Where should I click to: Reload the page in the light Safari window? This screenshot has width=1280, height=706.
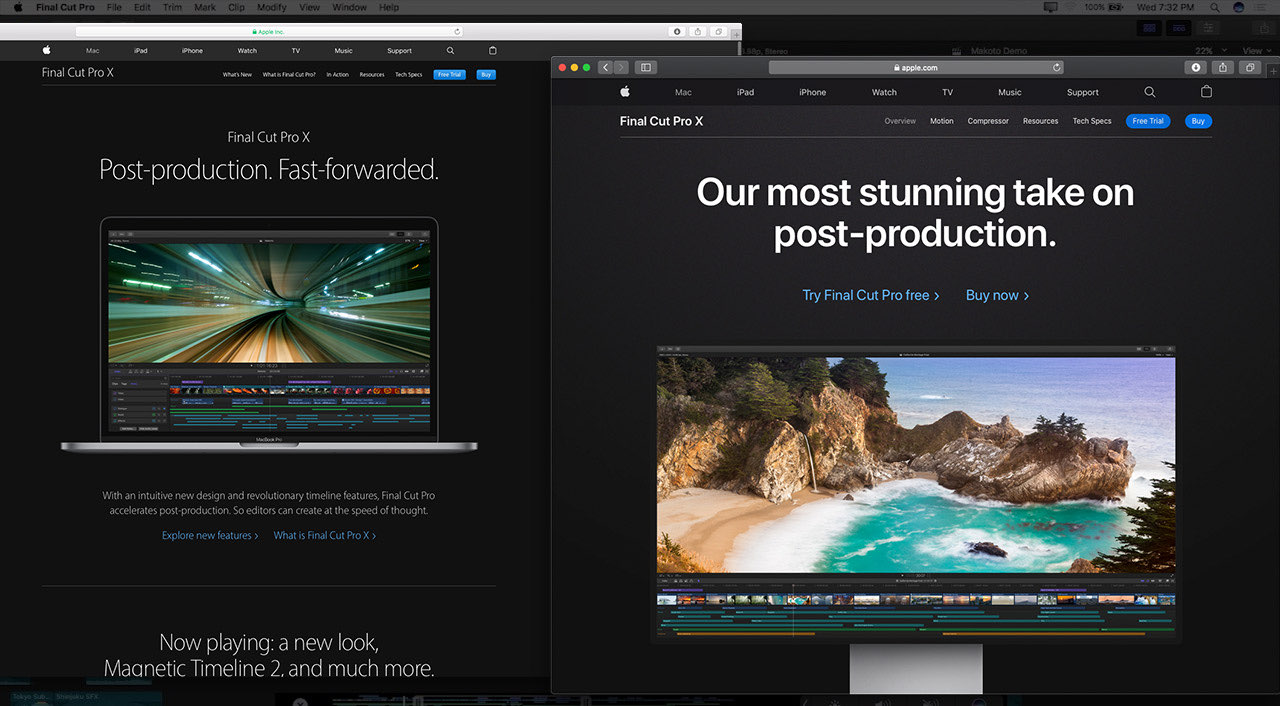(x=457, y=32)
